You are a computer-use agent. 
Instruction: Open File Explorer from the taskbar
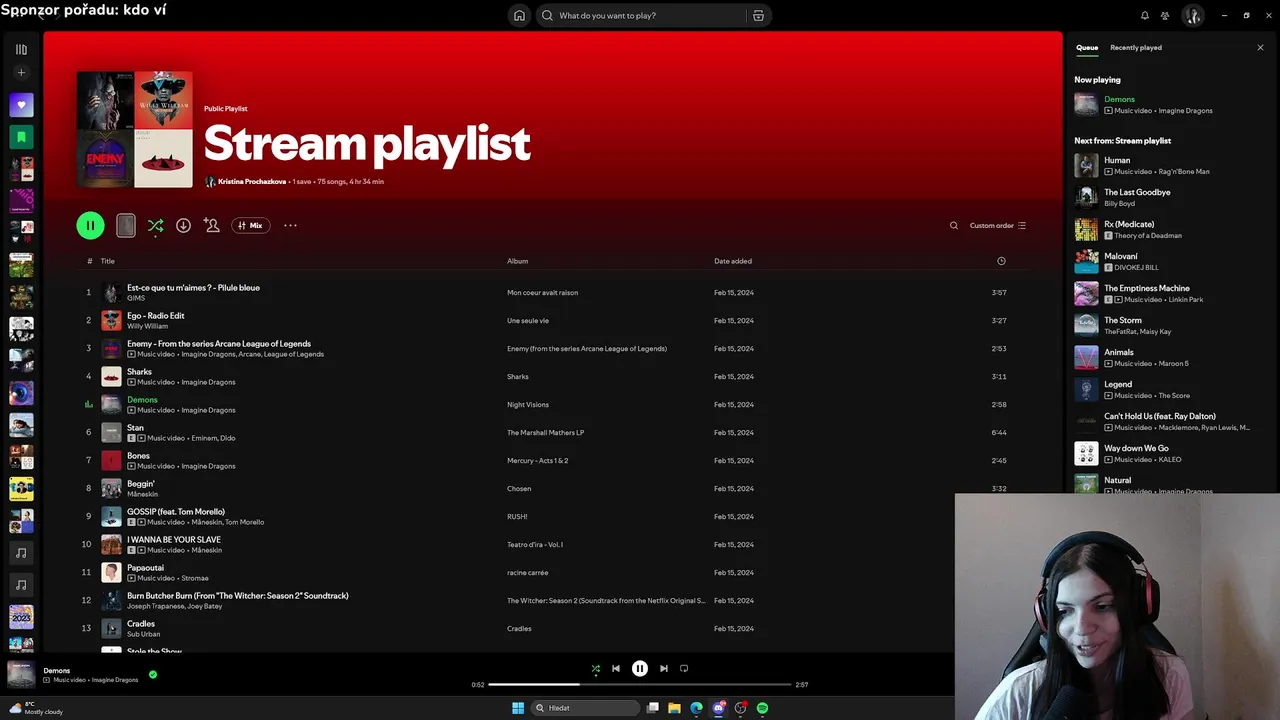click(x=674, y=708)
